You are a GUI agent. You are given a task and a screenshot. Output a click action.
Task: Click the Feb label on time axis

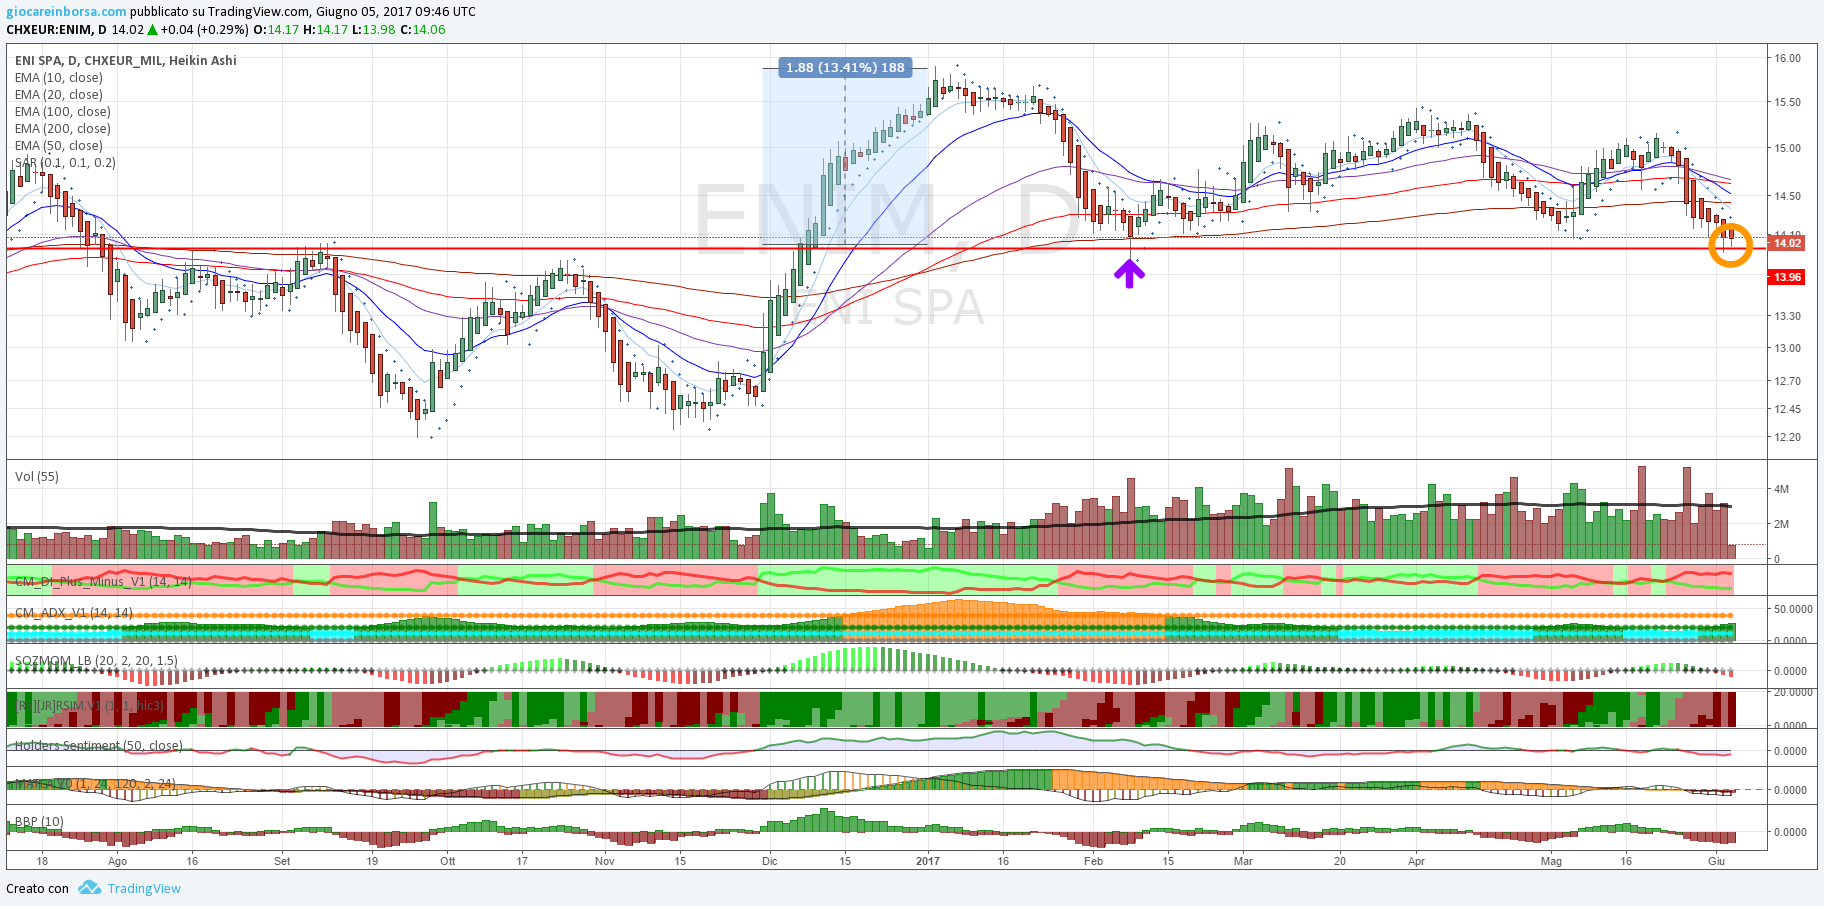pyautogui.click(x=1093, y=861)
